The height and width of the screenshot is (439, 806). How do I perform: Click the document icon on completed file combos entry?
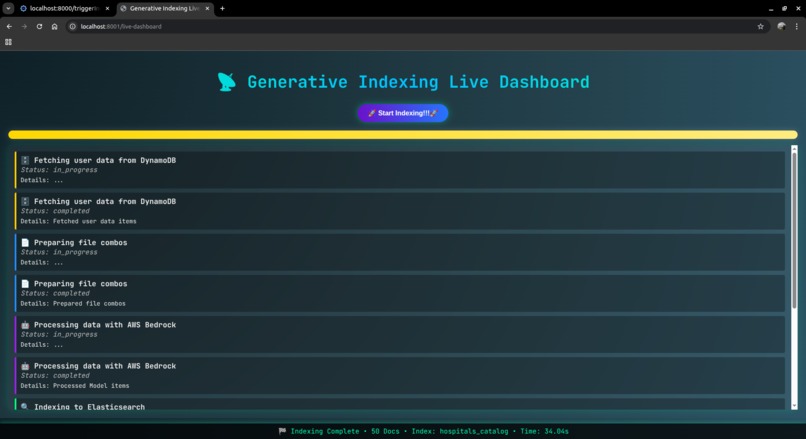25,284
